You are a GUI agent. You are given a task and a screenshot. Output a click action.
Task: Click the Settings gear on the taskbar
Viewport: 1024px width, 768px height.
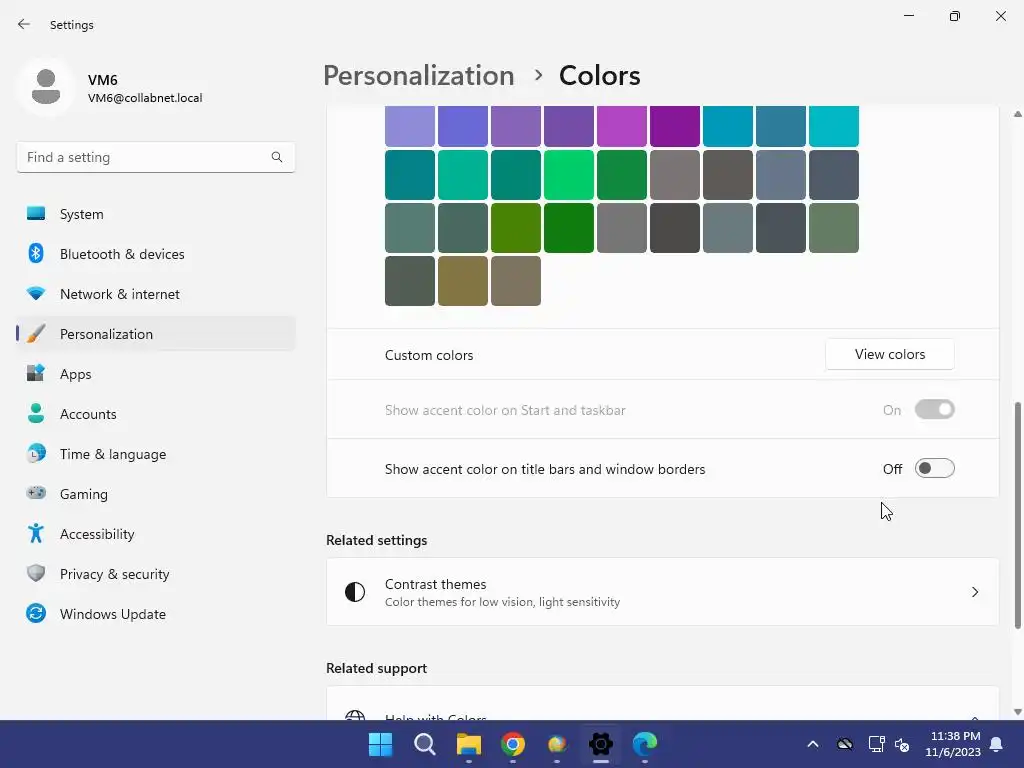coord(601,744)
